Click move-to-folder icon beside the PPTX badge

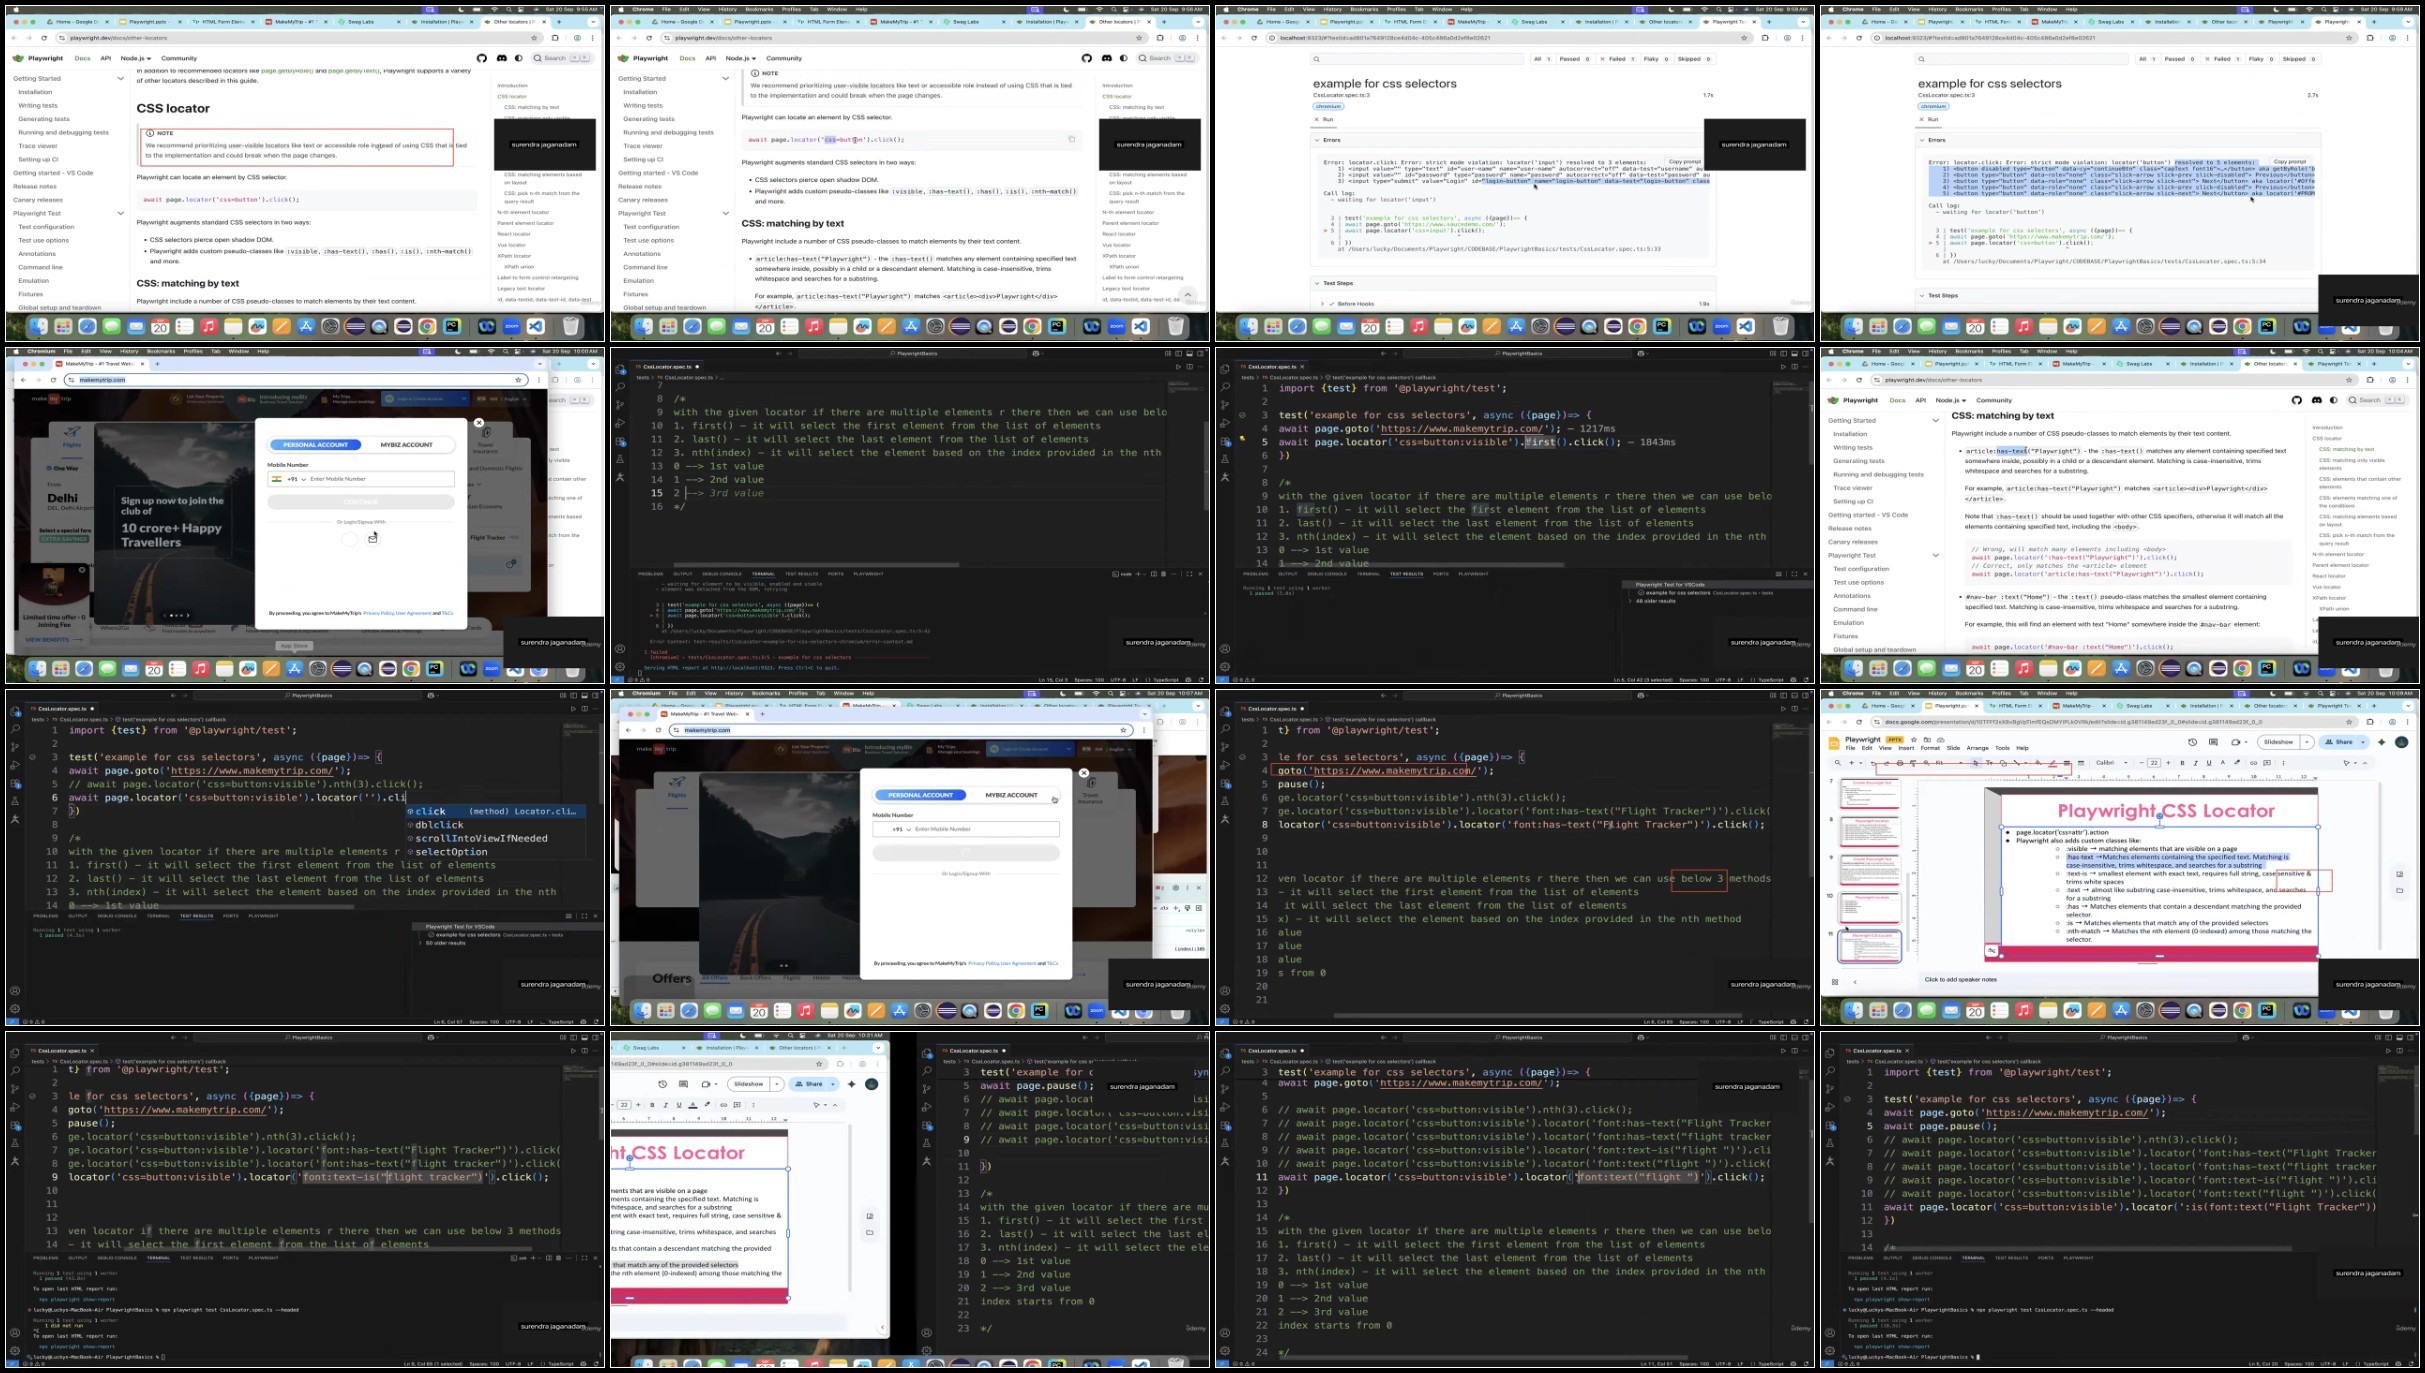[x=1927, y=740]
